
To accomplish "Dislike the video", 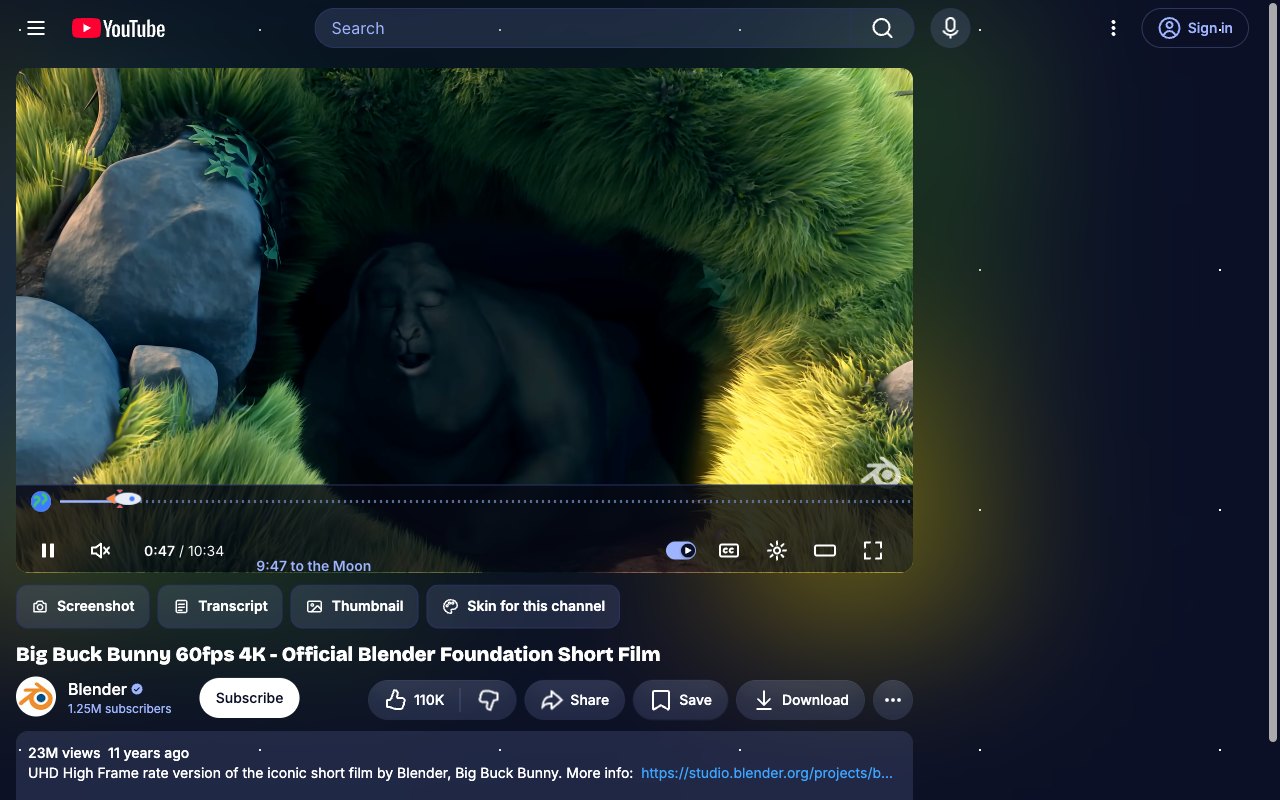I will pyautogui.click(x=489, y=700).
